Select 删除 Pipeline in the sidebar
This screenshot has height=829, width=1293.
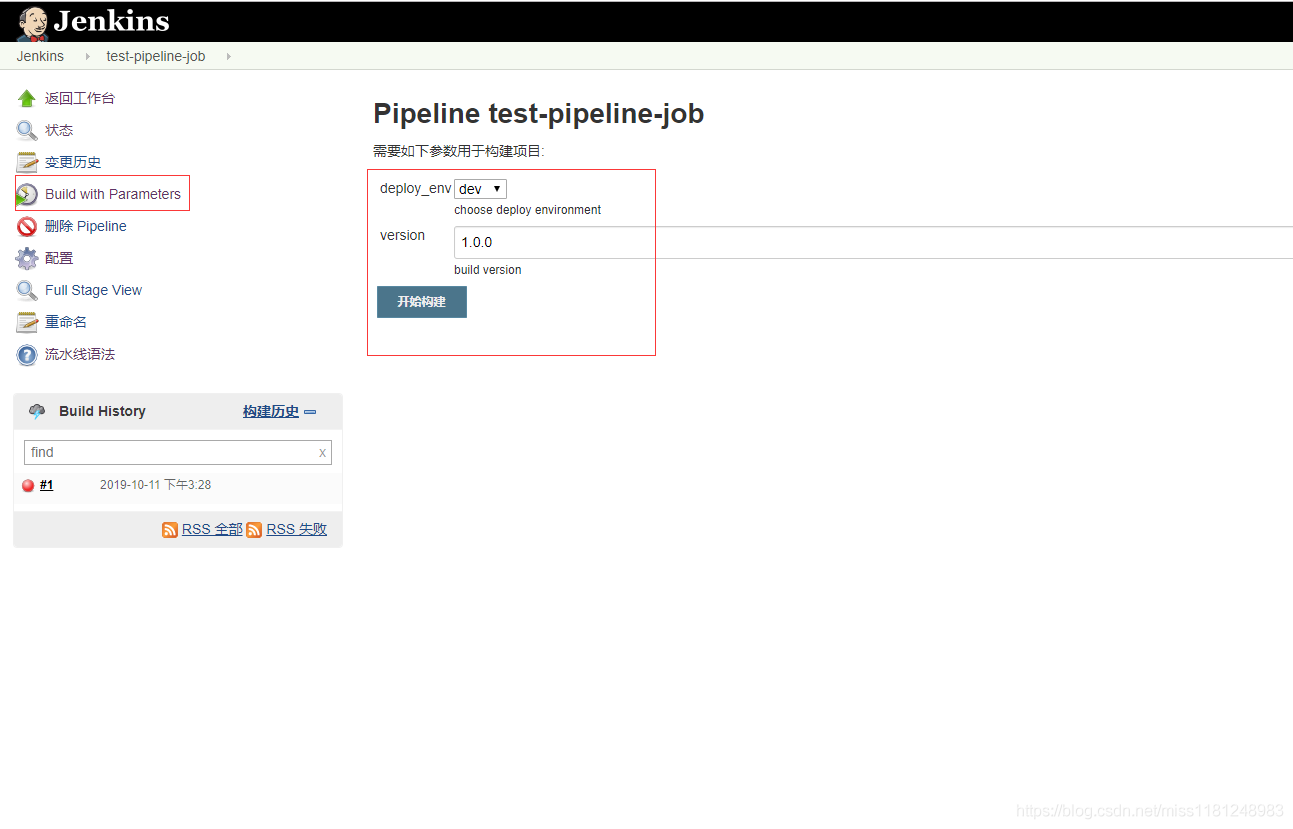86,226
